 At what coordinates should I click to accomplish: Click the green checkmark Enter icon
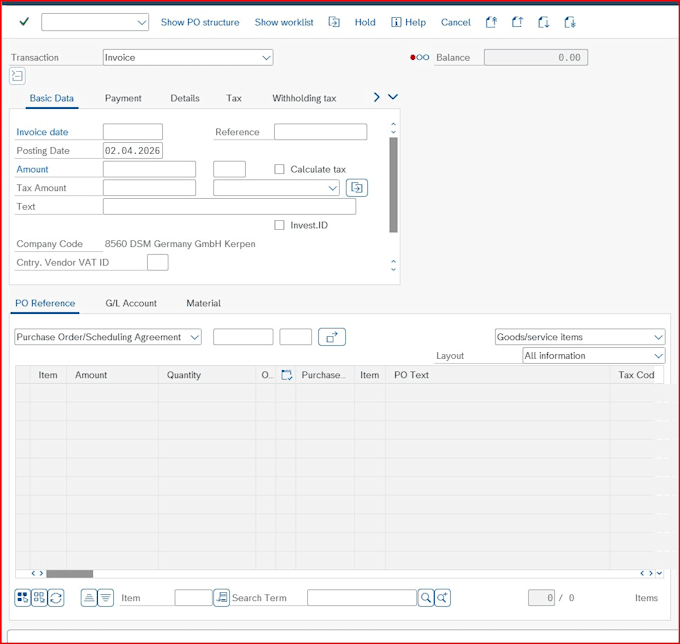coord(24,22)
